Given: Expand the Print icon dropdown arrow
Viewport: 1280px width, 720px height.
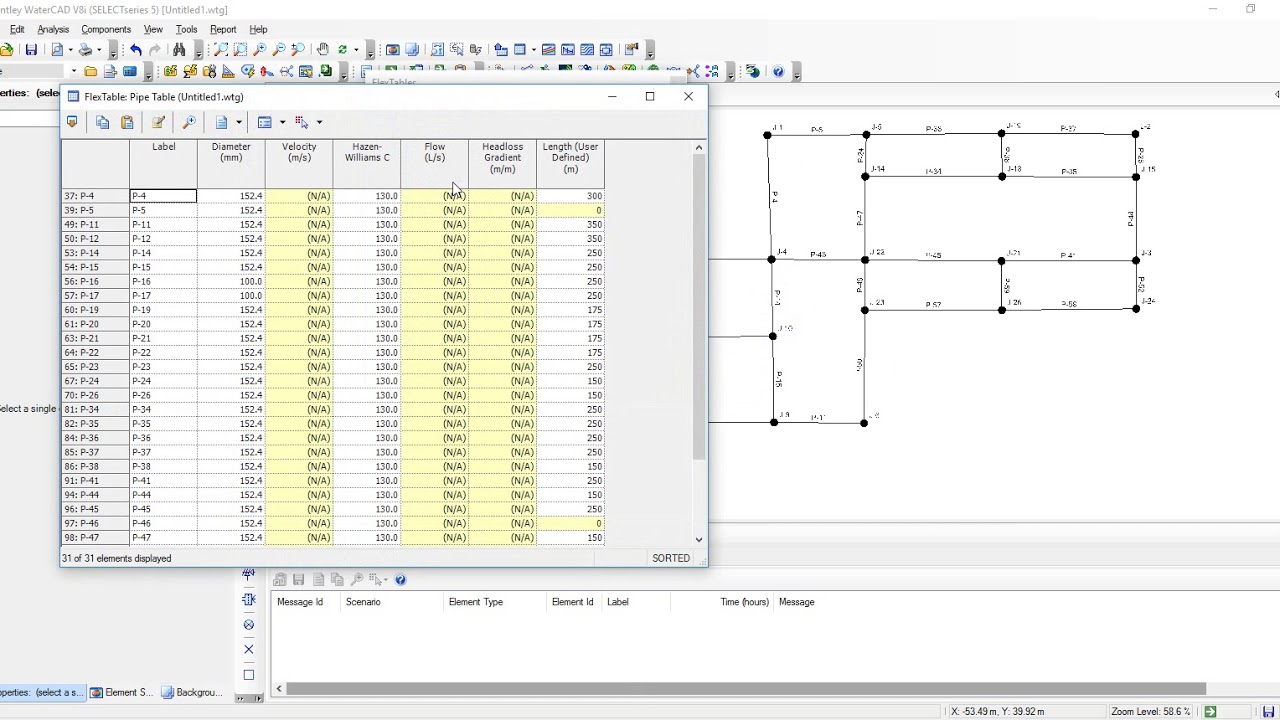Looking at the screenshot, I should (99, 50).
